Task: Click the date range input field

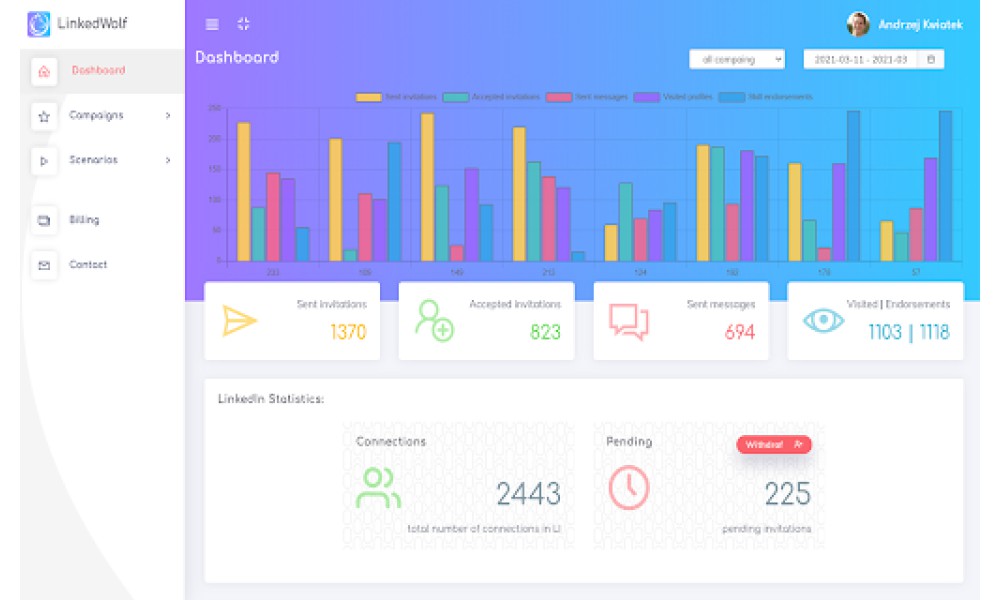Action: (860, 59)
